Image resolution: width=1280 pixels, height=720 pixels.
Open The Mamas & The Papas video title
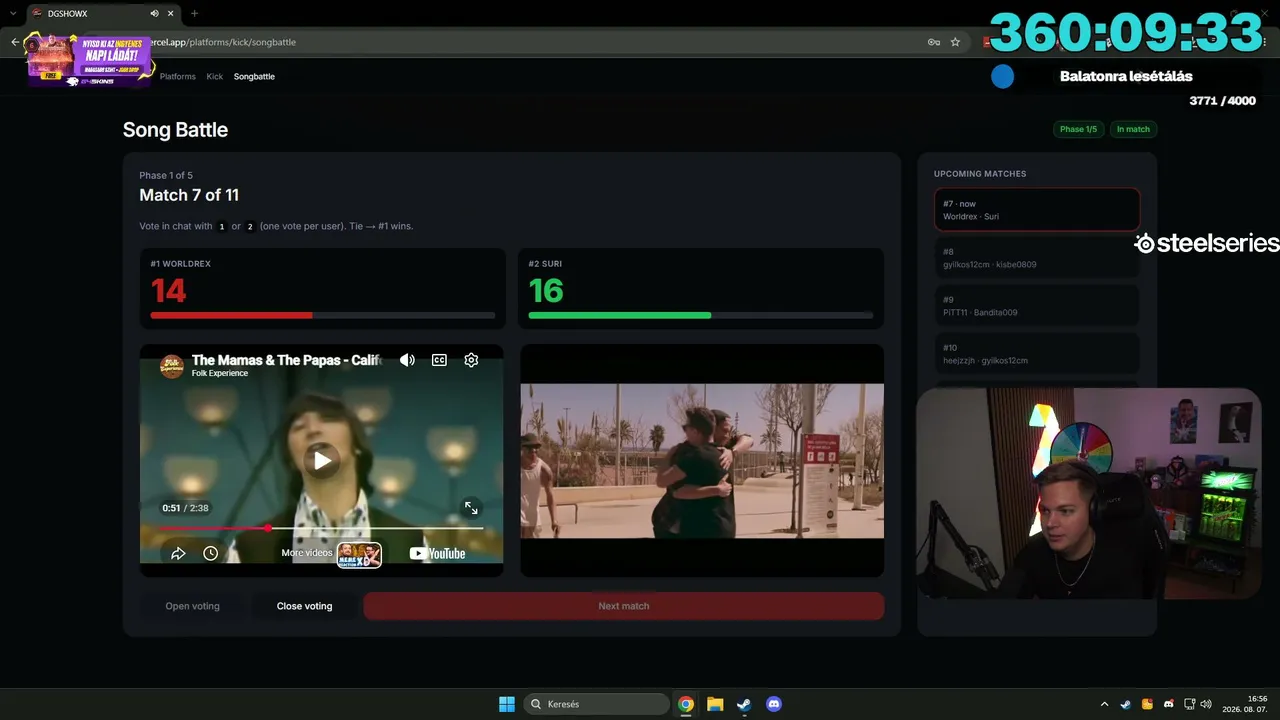pos(286,360)
